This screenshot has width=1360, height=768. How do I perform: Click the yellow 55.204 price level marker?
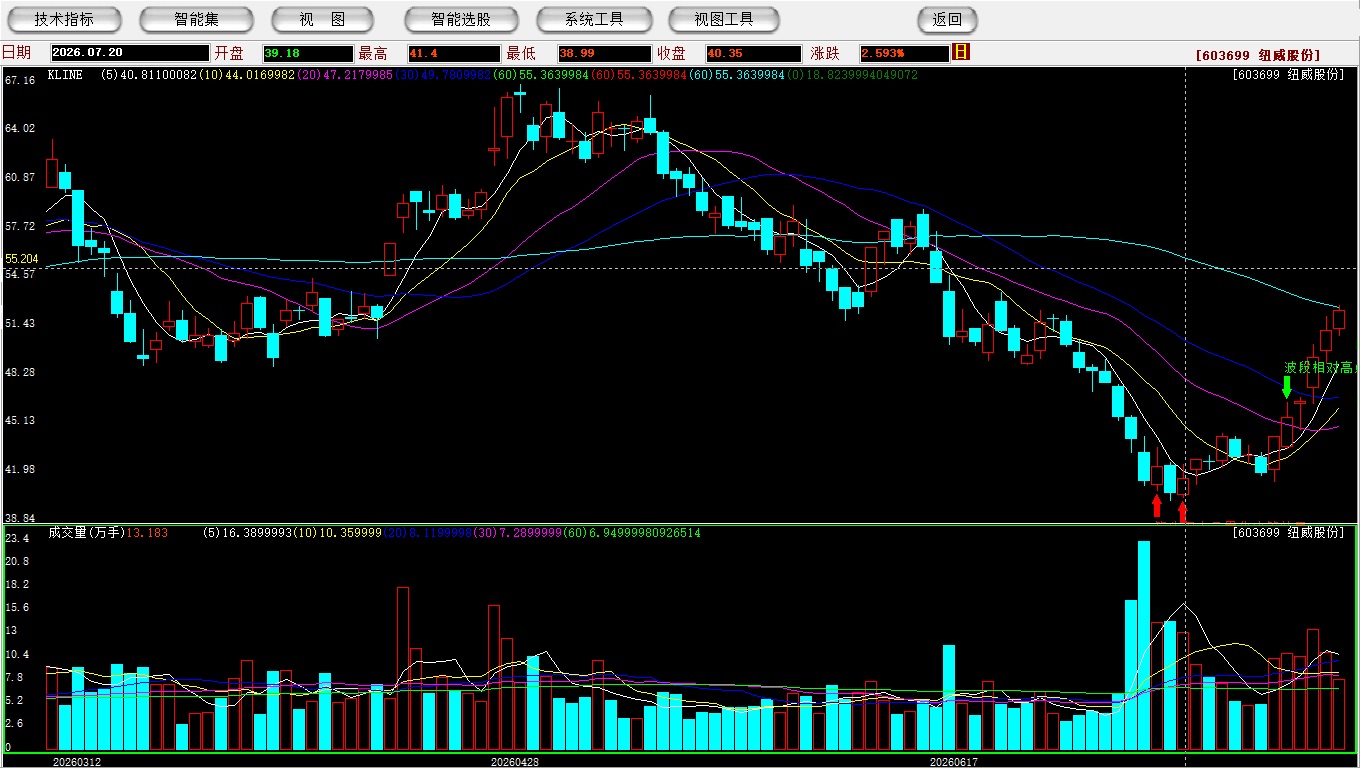(21, 259)
